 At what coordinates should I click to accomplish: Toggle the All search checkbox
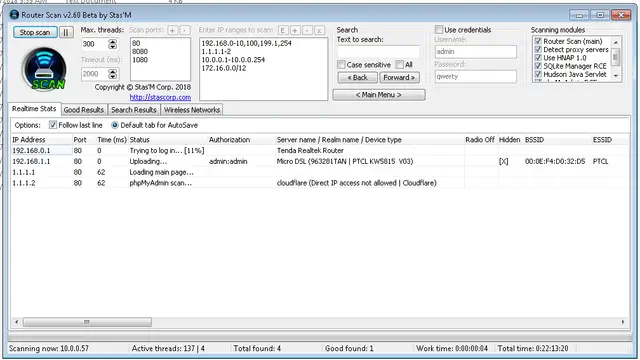pyautogui.click(x=399, y=64)
